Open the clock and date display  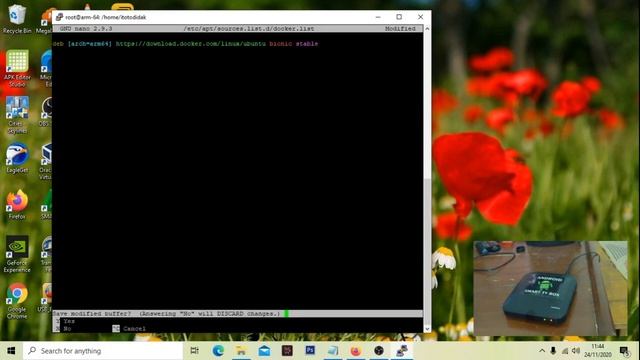[598, 351]
